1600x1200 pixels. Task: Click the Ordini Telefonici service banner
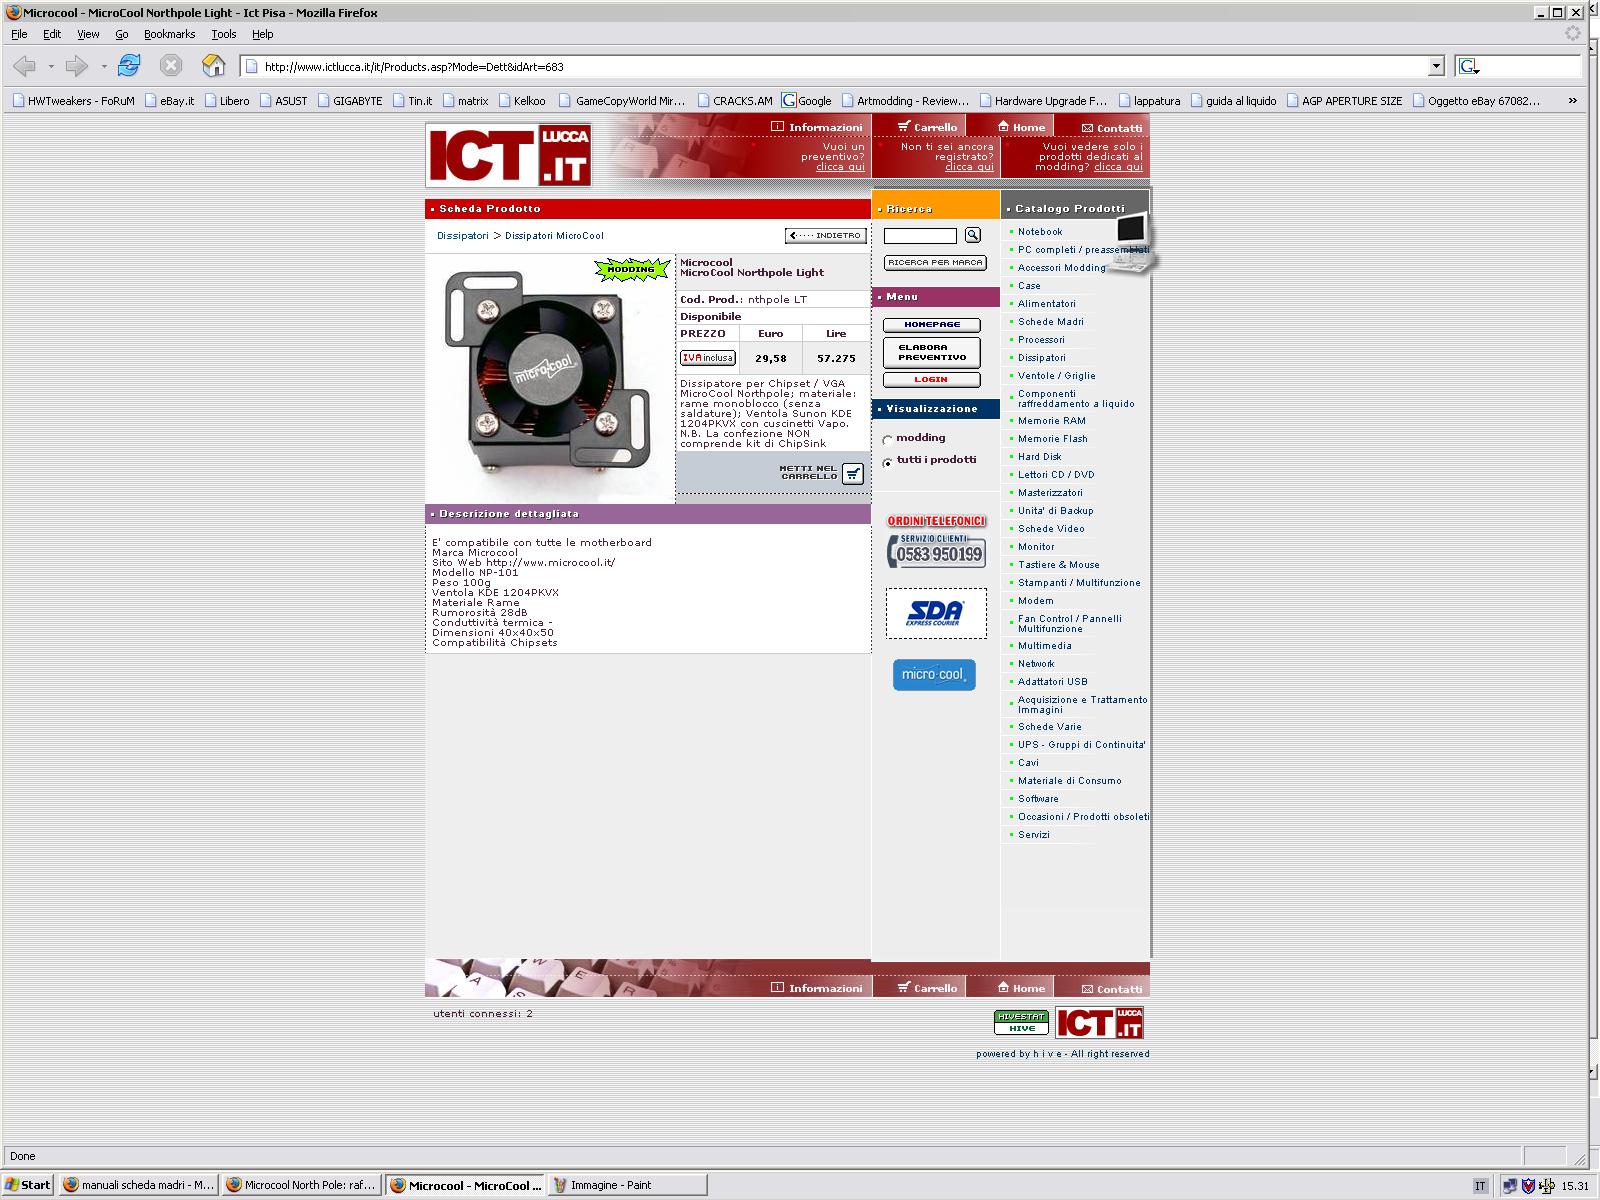coord(936,541)
